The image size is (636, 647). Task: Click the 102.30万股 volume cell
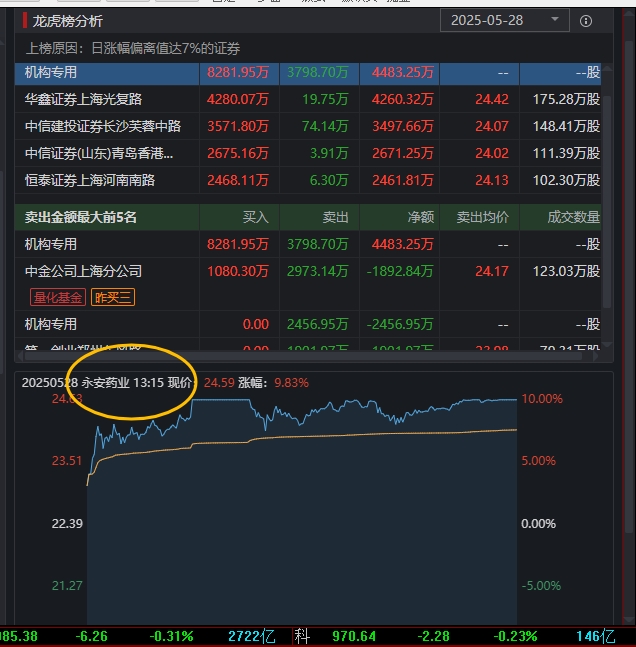(566, 180)
